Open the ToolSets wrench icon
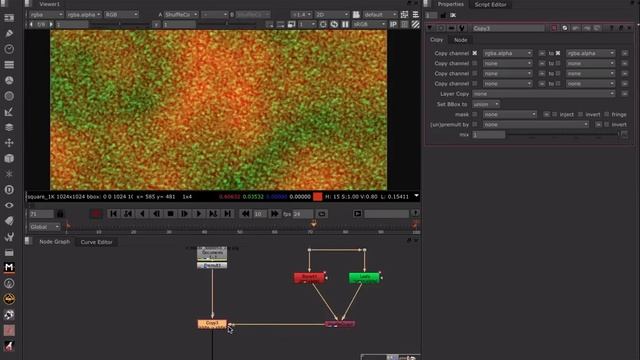This screenshot has height=360, width=640. coord(9,237)
